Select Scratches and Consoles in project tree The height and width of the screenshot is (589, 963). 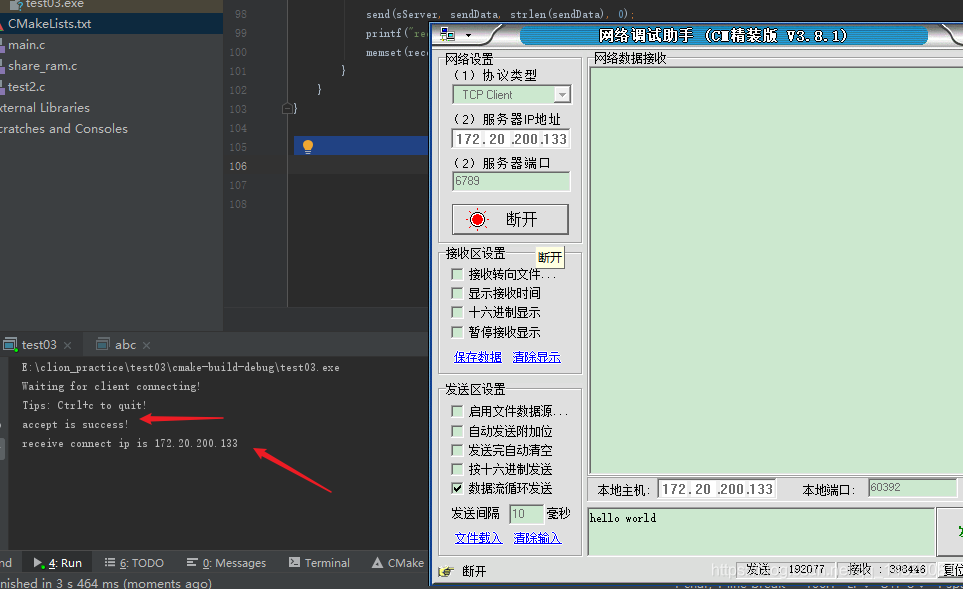point(64,128)
